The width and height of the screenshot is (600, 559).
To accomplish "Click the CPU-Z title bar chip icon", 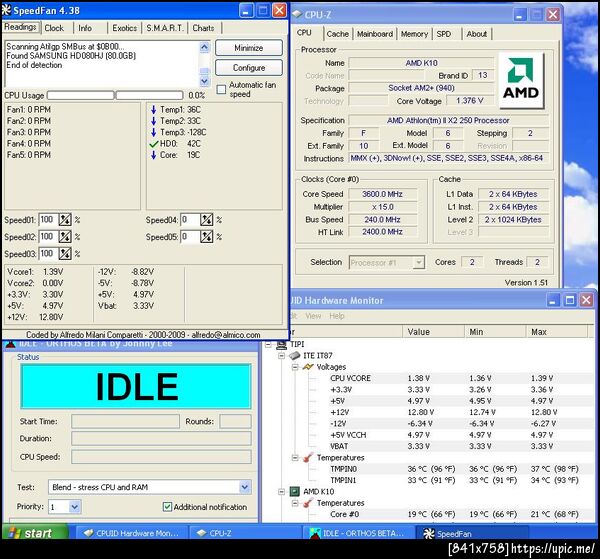I will (x=297, y=14).
